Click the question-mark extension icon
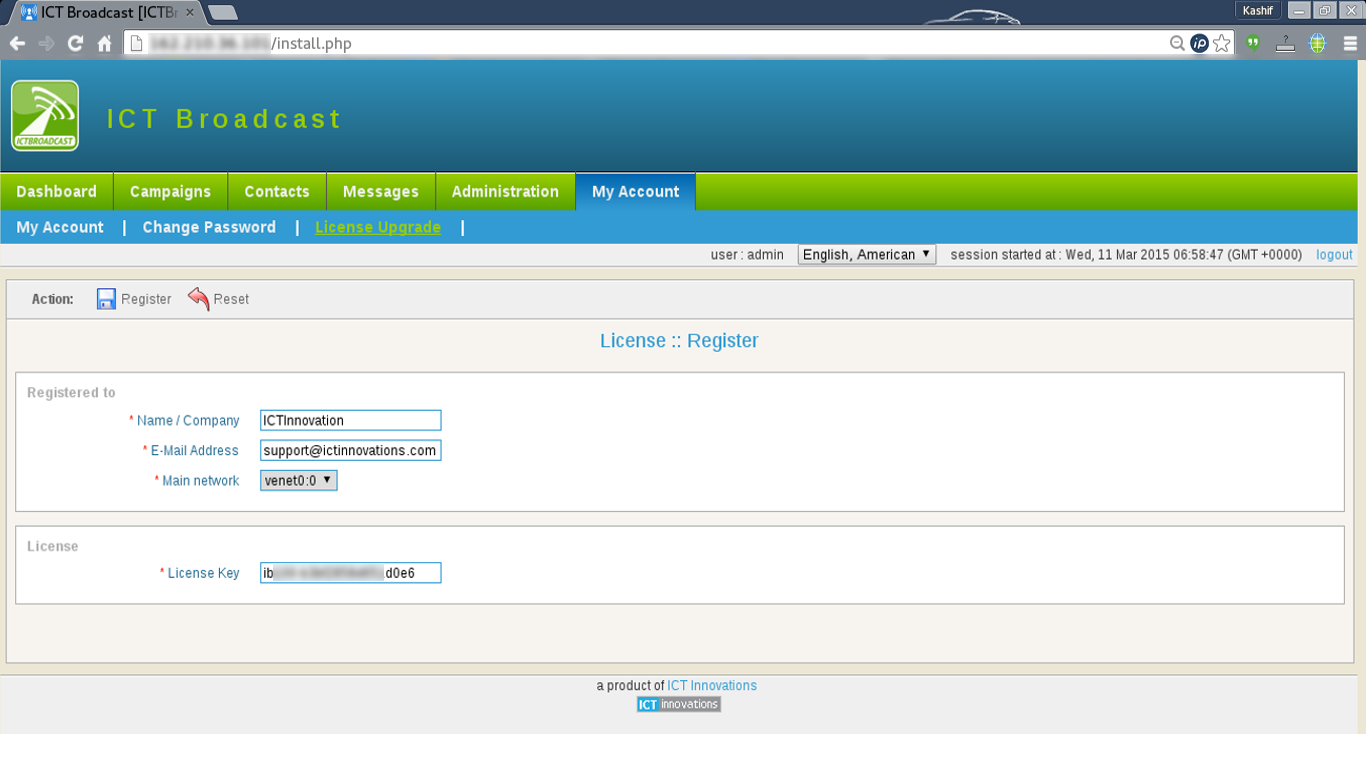1366x768 pixels. 1286,43
